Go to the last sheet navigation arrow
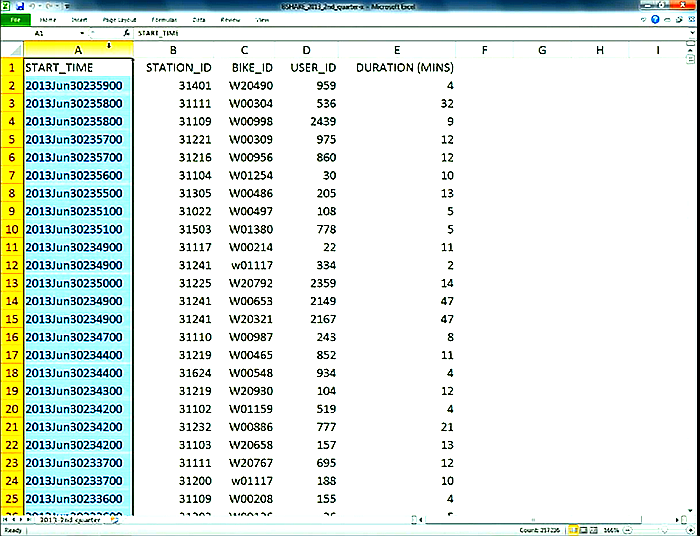The width and height of the screenshot is (700, 536). (29, 520)
